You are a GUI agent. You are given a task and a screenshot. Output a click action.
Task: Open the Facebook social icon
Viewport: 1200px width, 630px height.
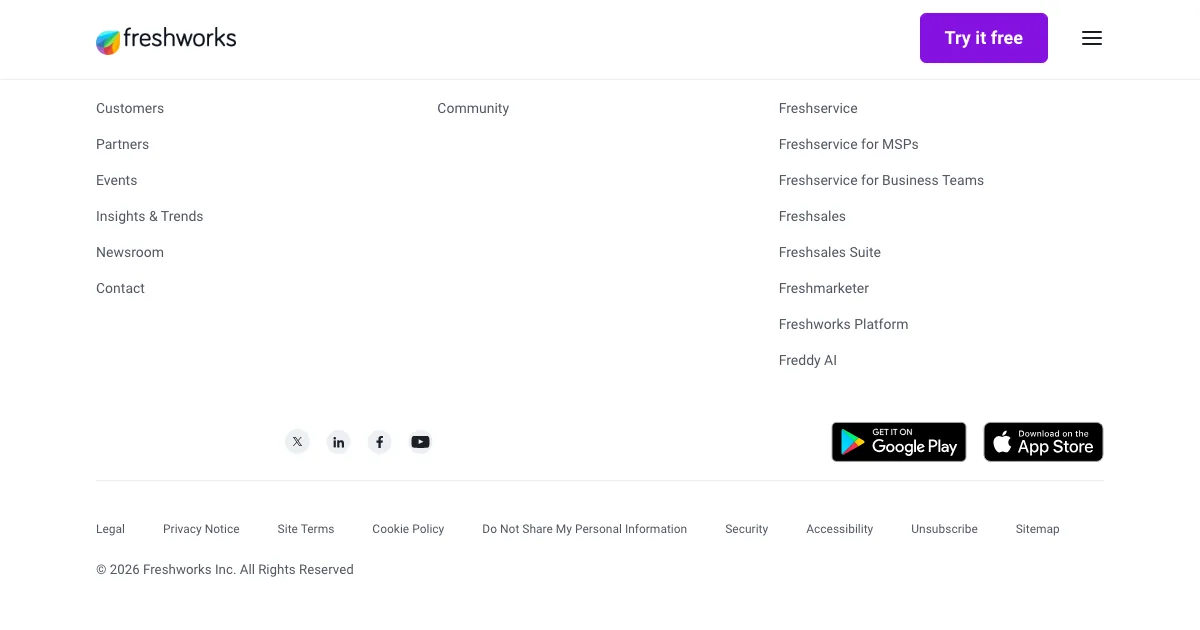tap(380, 442)
